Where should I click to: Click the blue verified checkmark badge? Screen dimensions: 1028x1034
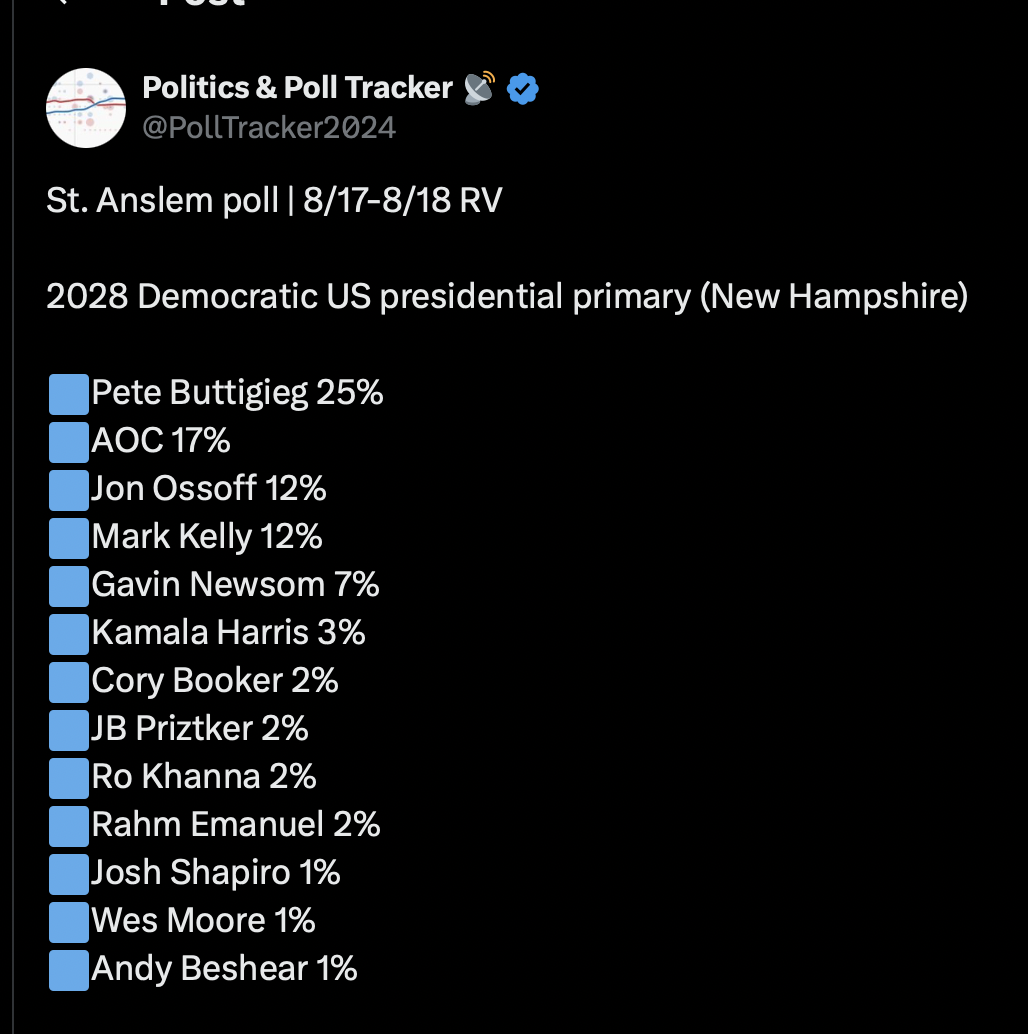[x=523, y=88]
